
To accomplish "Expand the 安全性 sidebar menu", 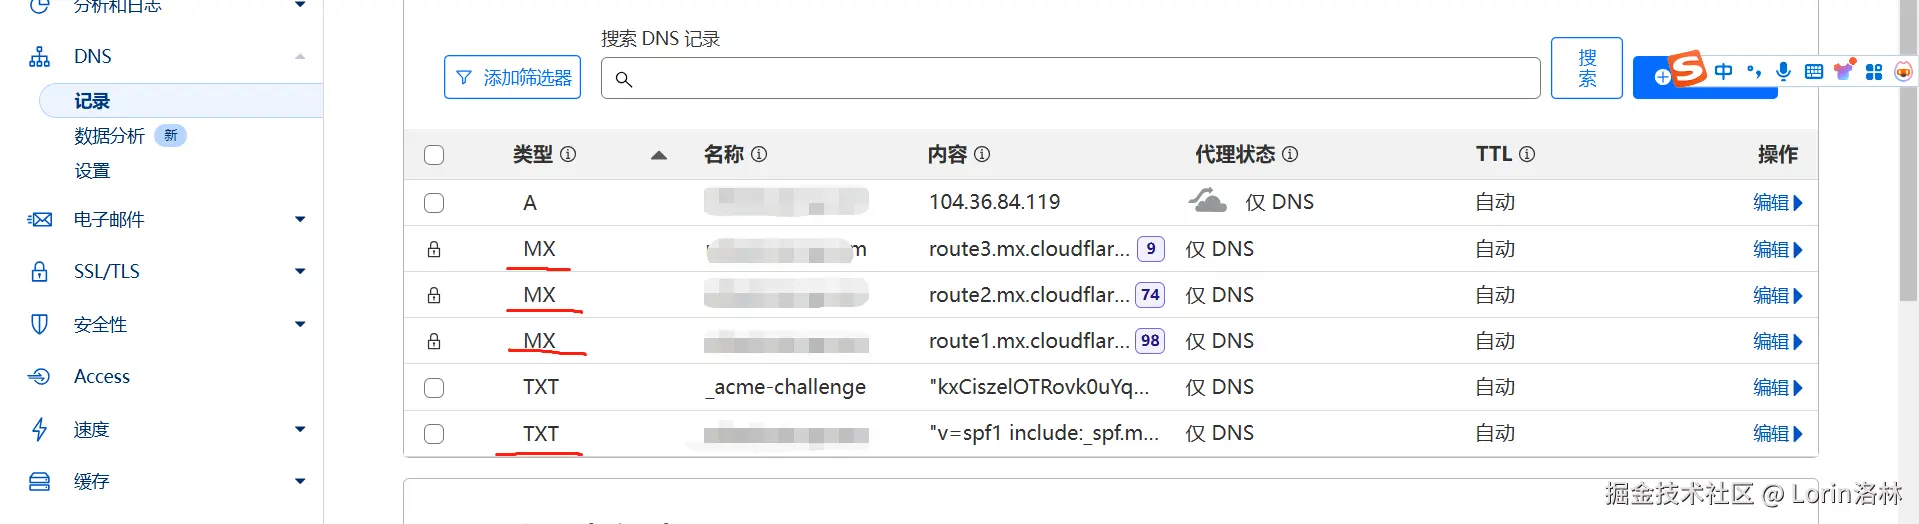I will point(300,324).
